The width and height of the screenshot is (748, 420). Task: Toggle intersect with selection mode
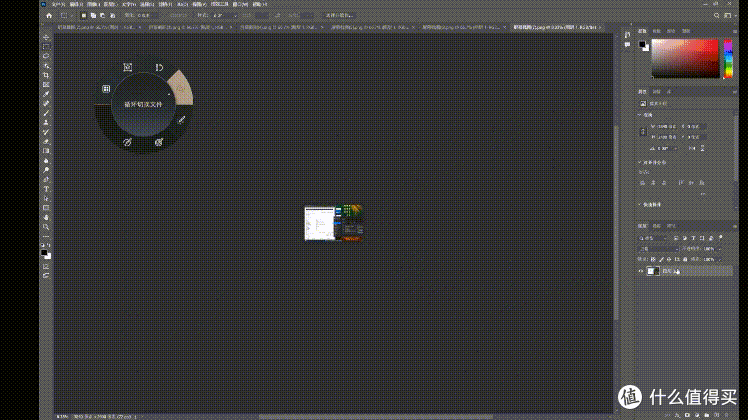pos(113,15)
